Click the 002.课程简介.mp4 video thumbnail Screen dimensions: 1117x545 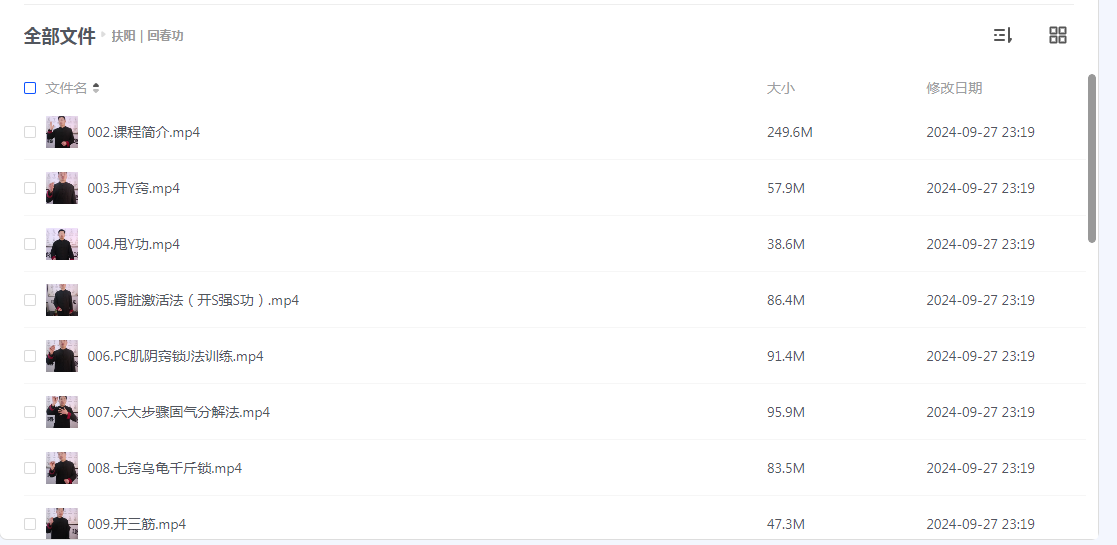pos(62,132)
